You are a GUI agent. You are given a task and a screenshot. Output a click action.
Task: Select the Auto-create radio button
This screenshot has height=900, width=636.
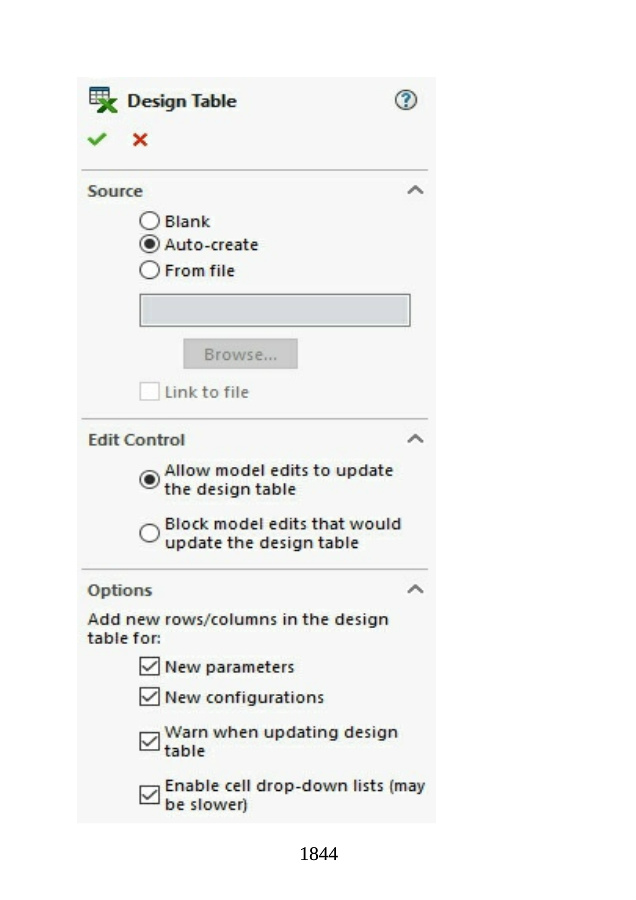tap(149, 245)
